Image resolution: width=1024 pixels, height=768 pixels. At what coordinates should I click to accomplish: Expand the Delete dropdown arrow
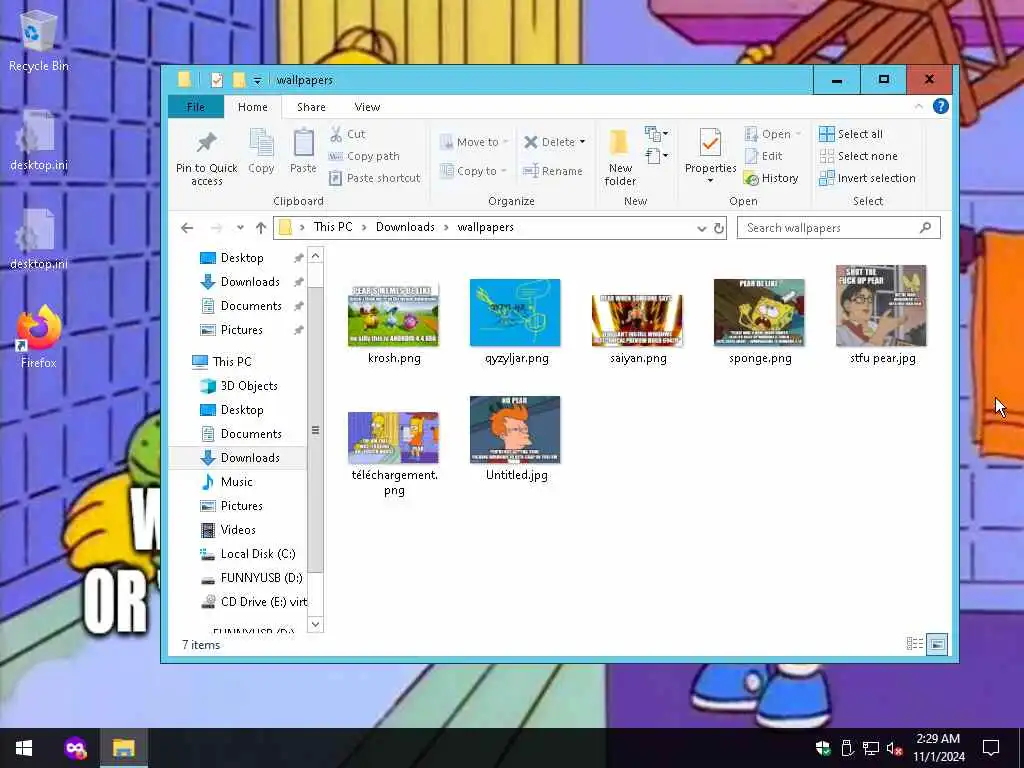(582, 142)
